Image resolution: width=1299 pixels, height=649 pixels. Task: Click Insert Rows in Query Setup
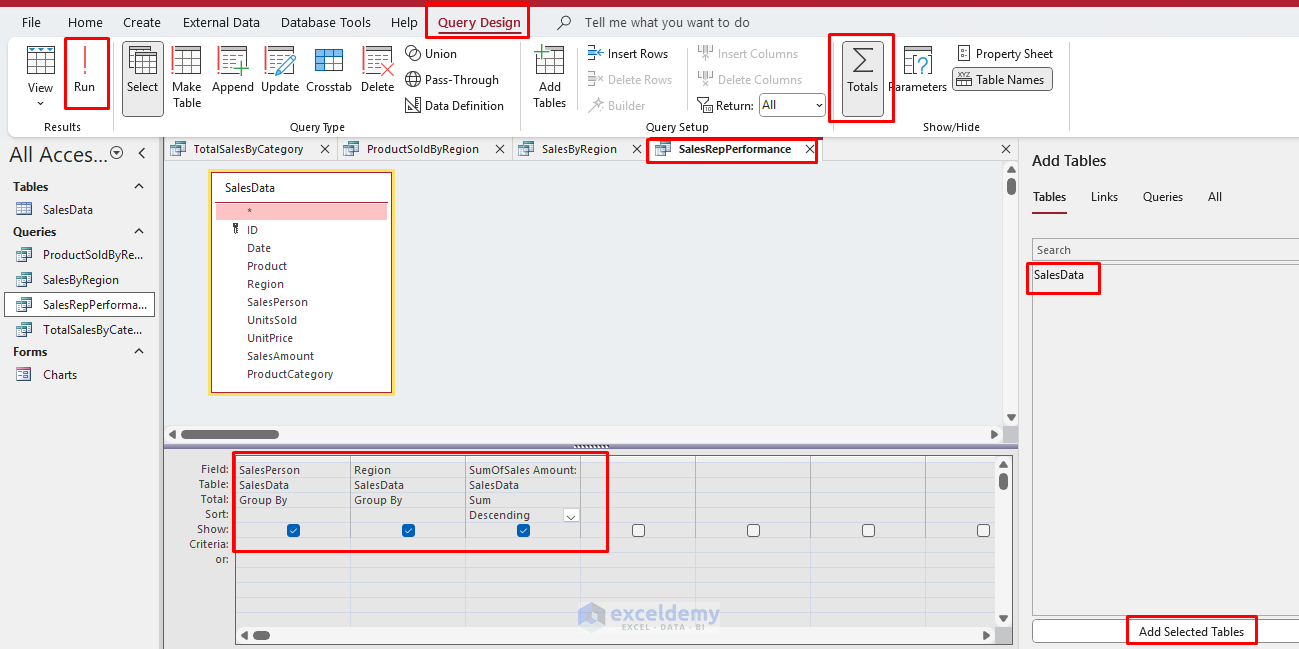628,54
